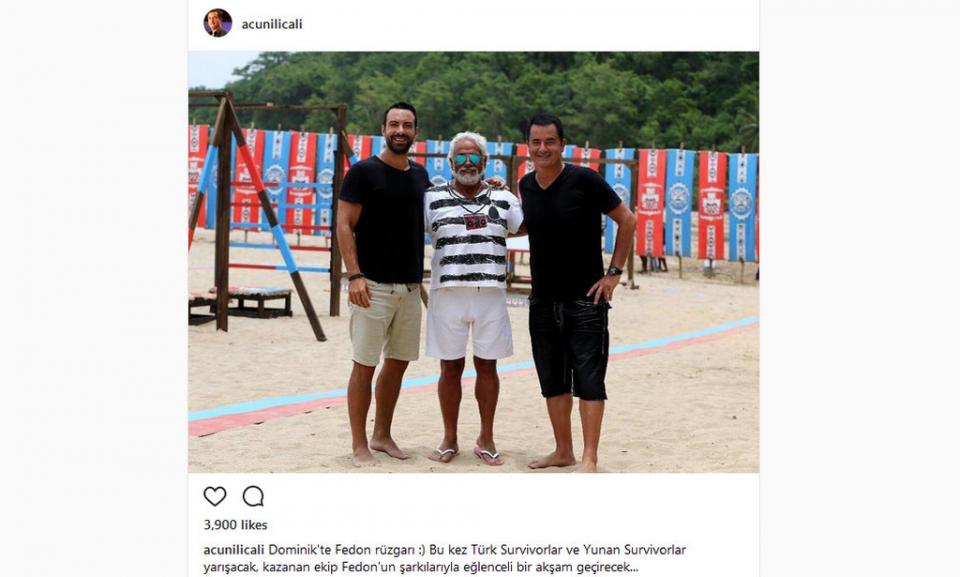
Task: Click the rightmost blue banner in photo
Action: point(742,207)
